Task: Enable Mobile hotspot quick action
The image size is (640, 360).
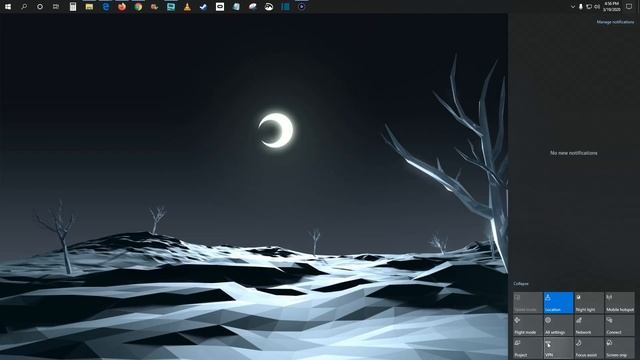Action: coord(620,302)
